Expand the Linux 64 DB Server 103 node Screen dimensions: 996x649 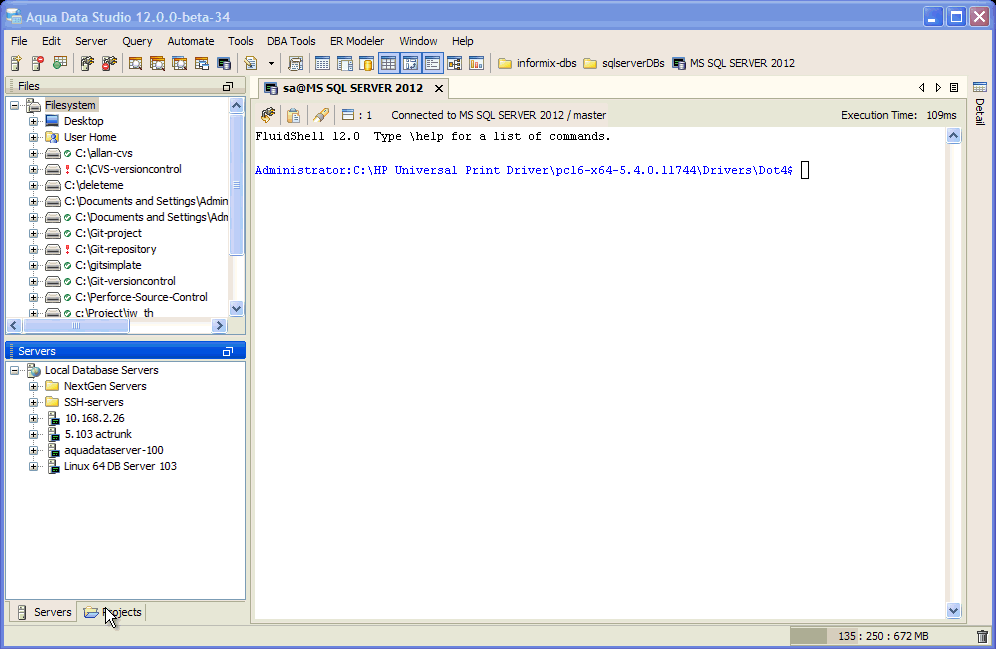pos(34,466)
